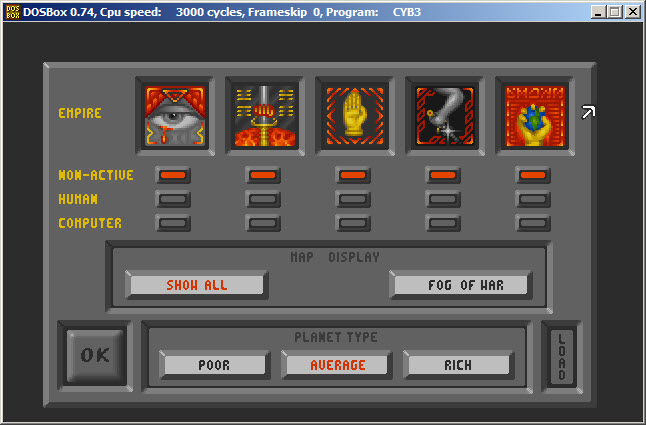Set globe empire to Human player
The height and width of the screenshot is (425, 646).
pyautogui.click(x=533, y=199)
